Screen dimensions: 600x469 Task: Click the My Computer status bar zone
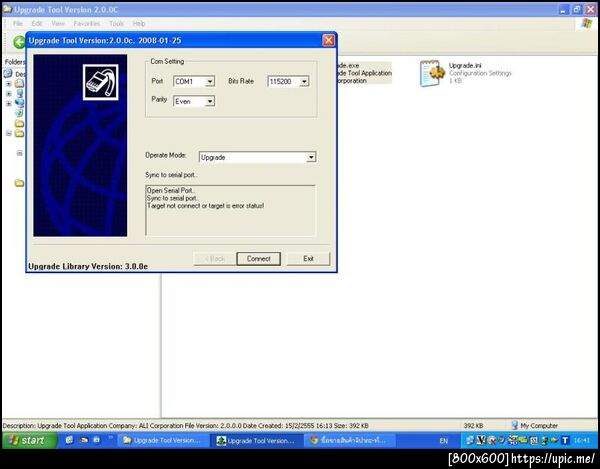pyautogui.click(x=535, y=425)
